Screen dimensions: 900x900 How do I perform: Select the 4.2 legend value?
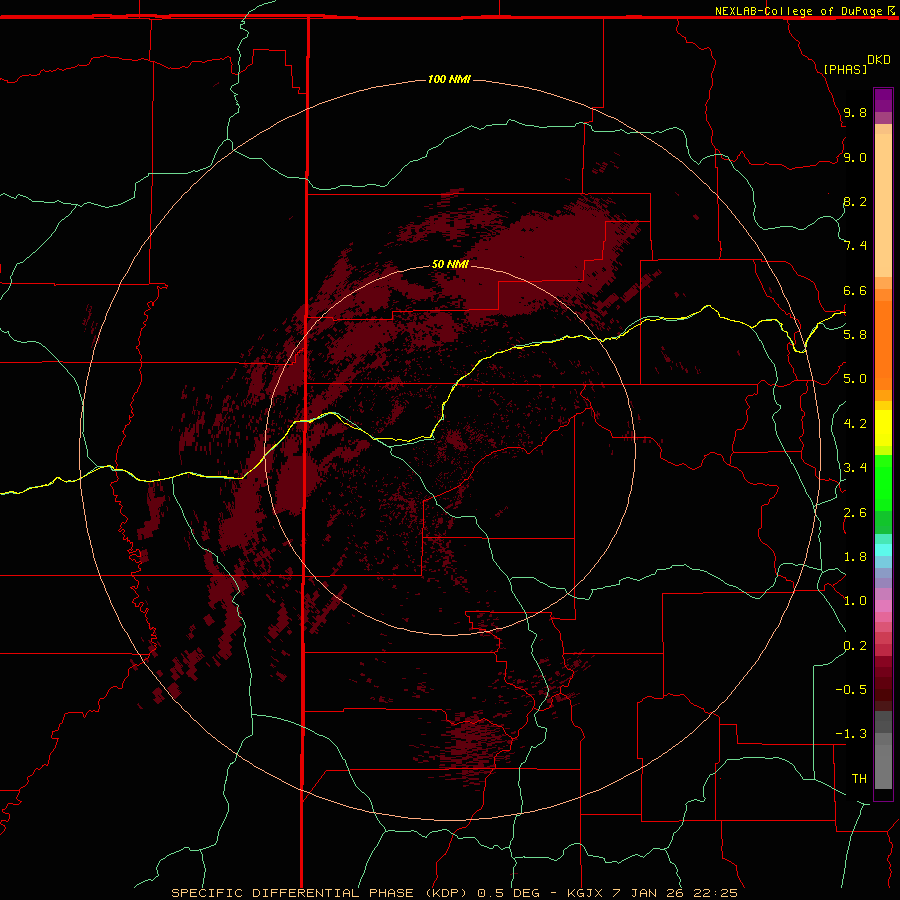pos(855,424)
